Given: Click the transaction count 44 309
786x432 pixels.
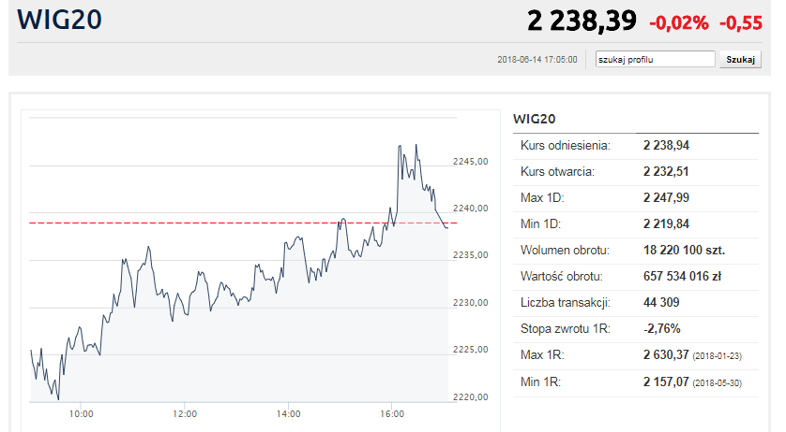Looking at the screenshot, I should tap(661, 303).
